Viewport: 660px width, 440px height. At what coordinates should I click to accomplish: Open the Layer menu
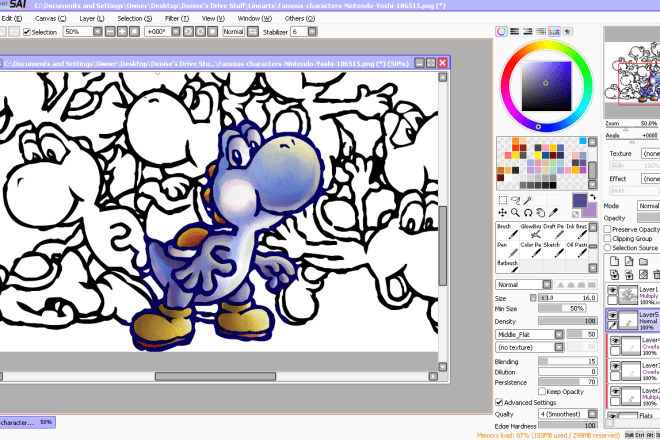tap(92, 19)
